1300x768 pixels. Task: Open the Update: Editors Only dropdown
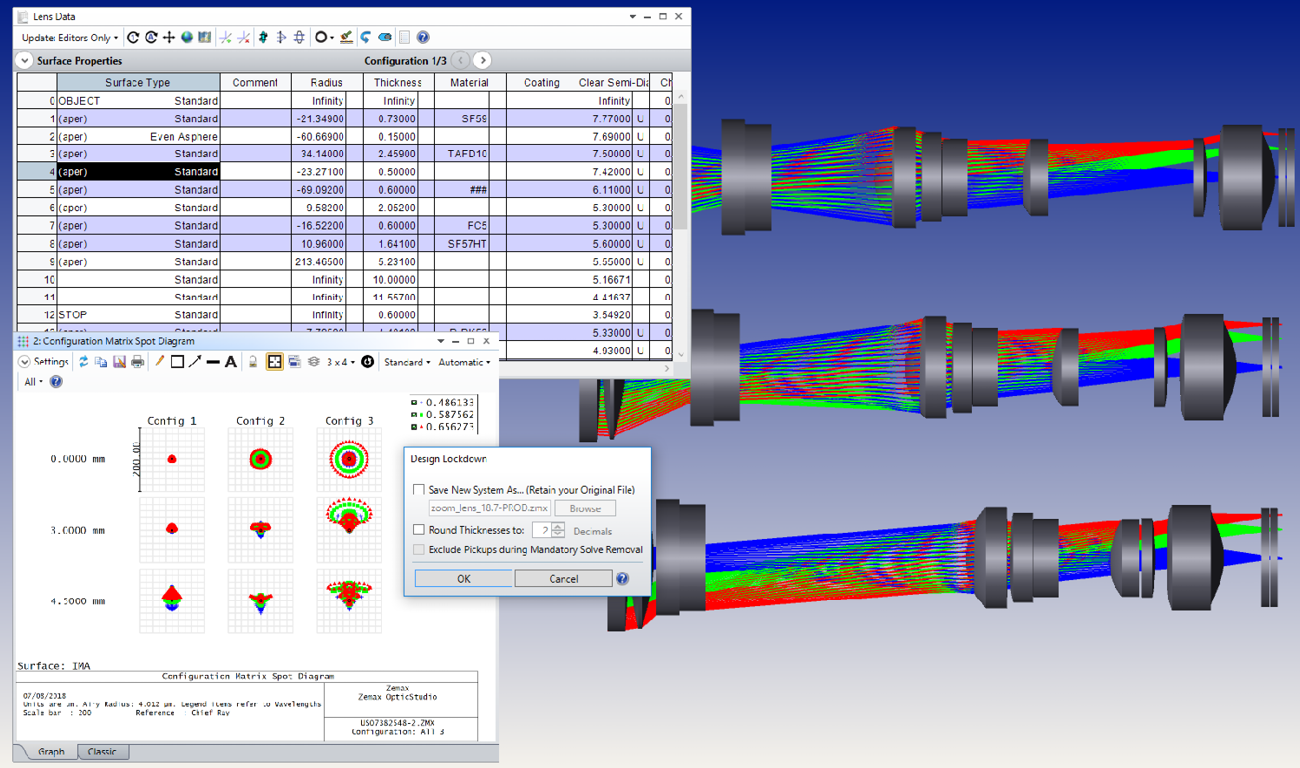pyautogui.click(x=70, y=37)
